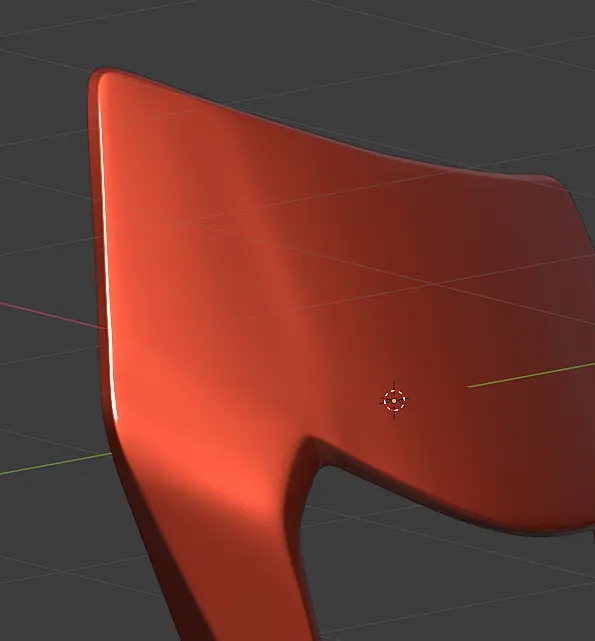Click the pink X-axis line in the background

point(51,315)
